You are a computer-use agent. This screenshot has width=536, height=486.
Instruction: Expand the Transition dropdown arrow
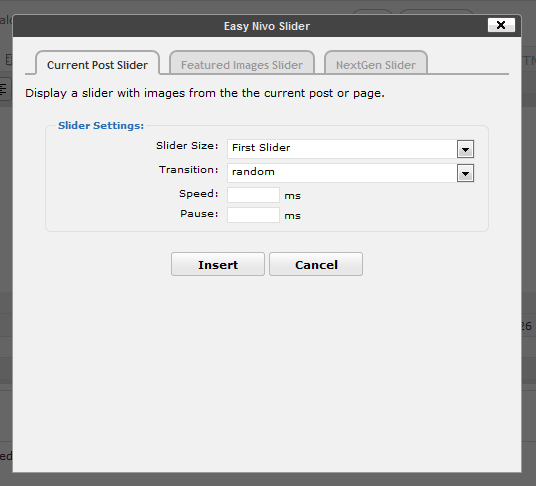pos(465,173)
